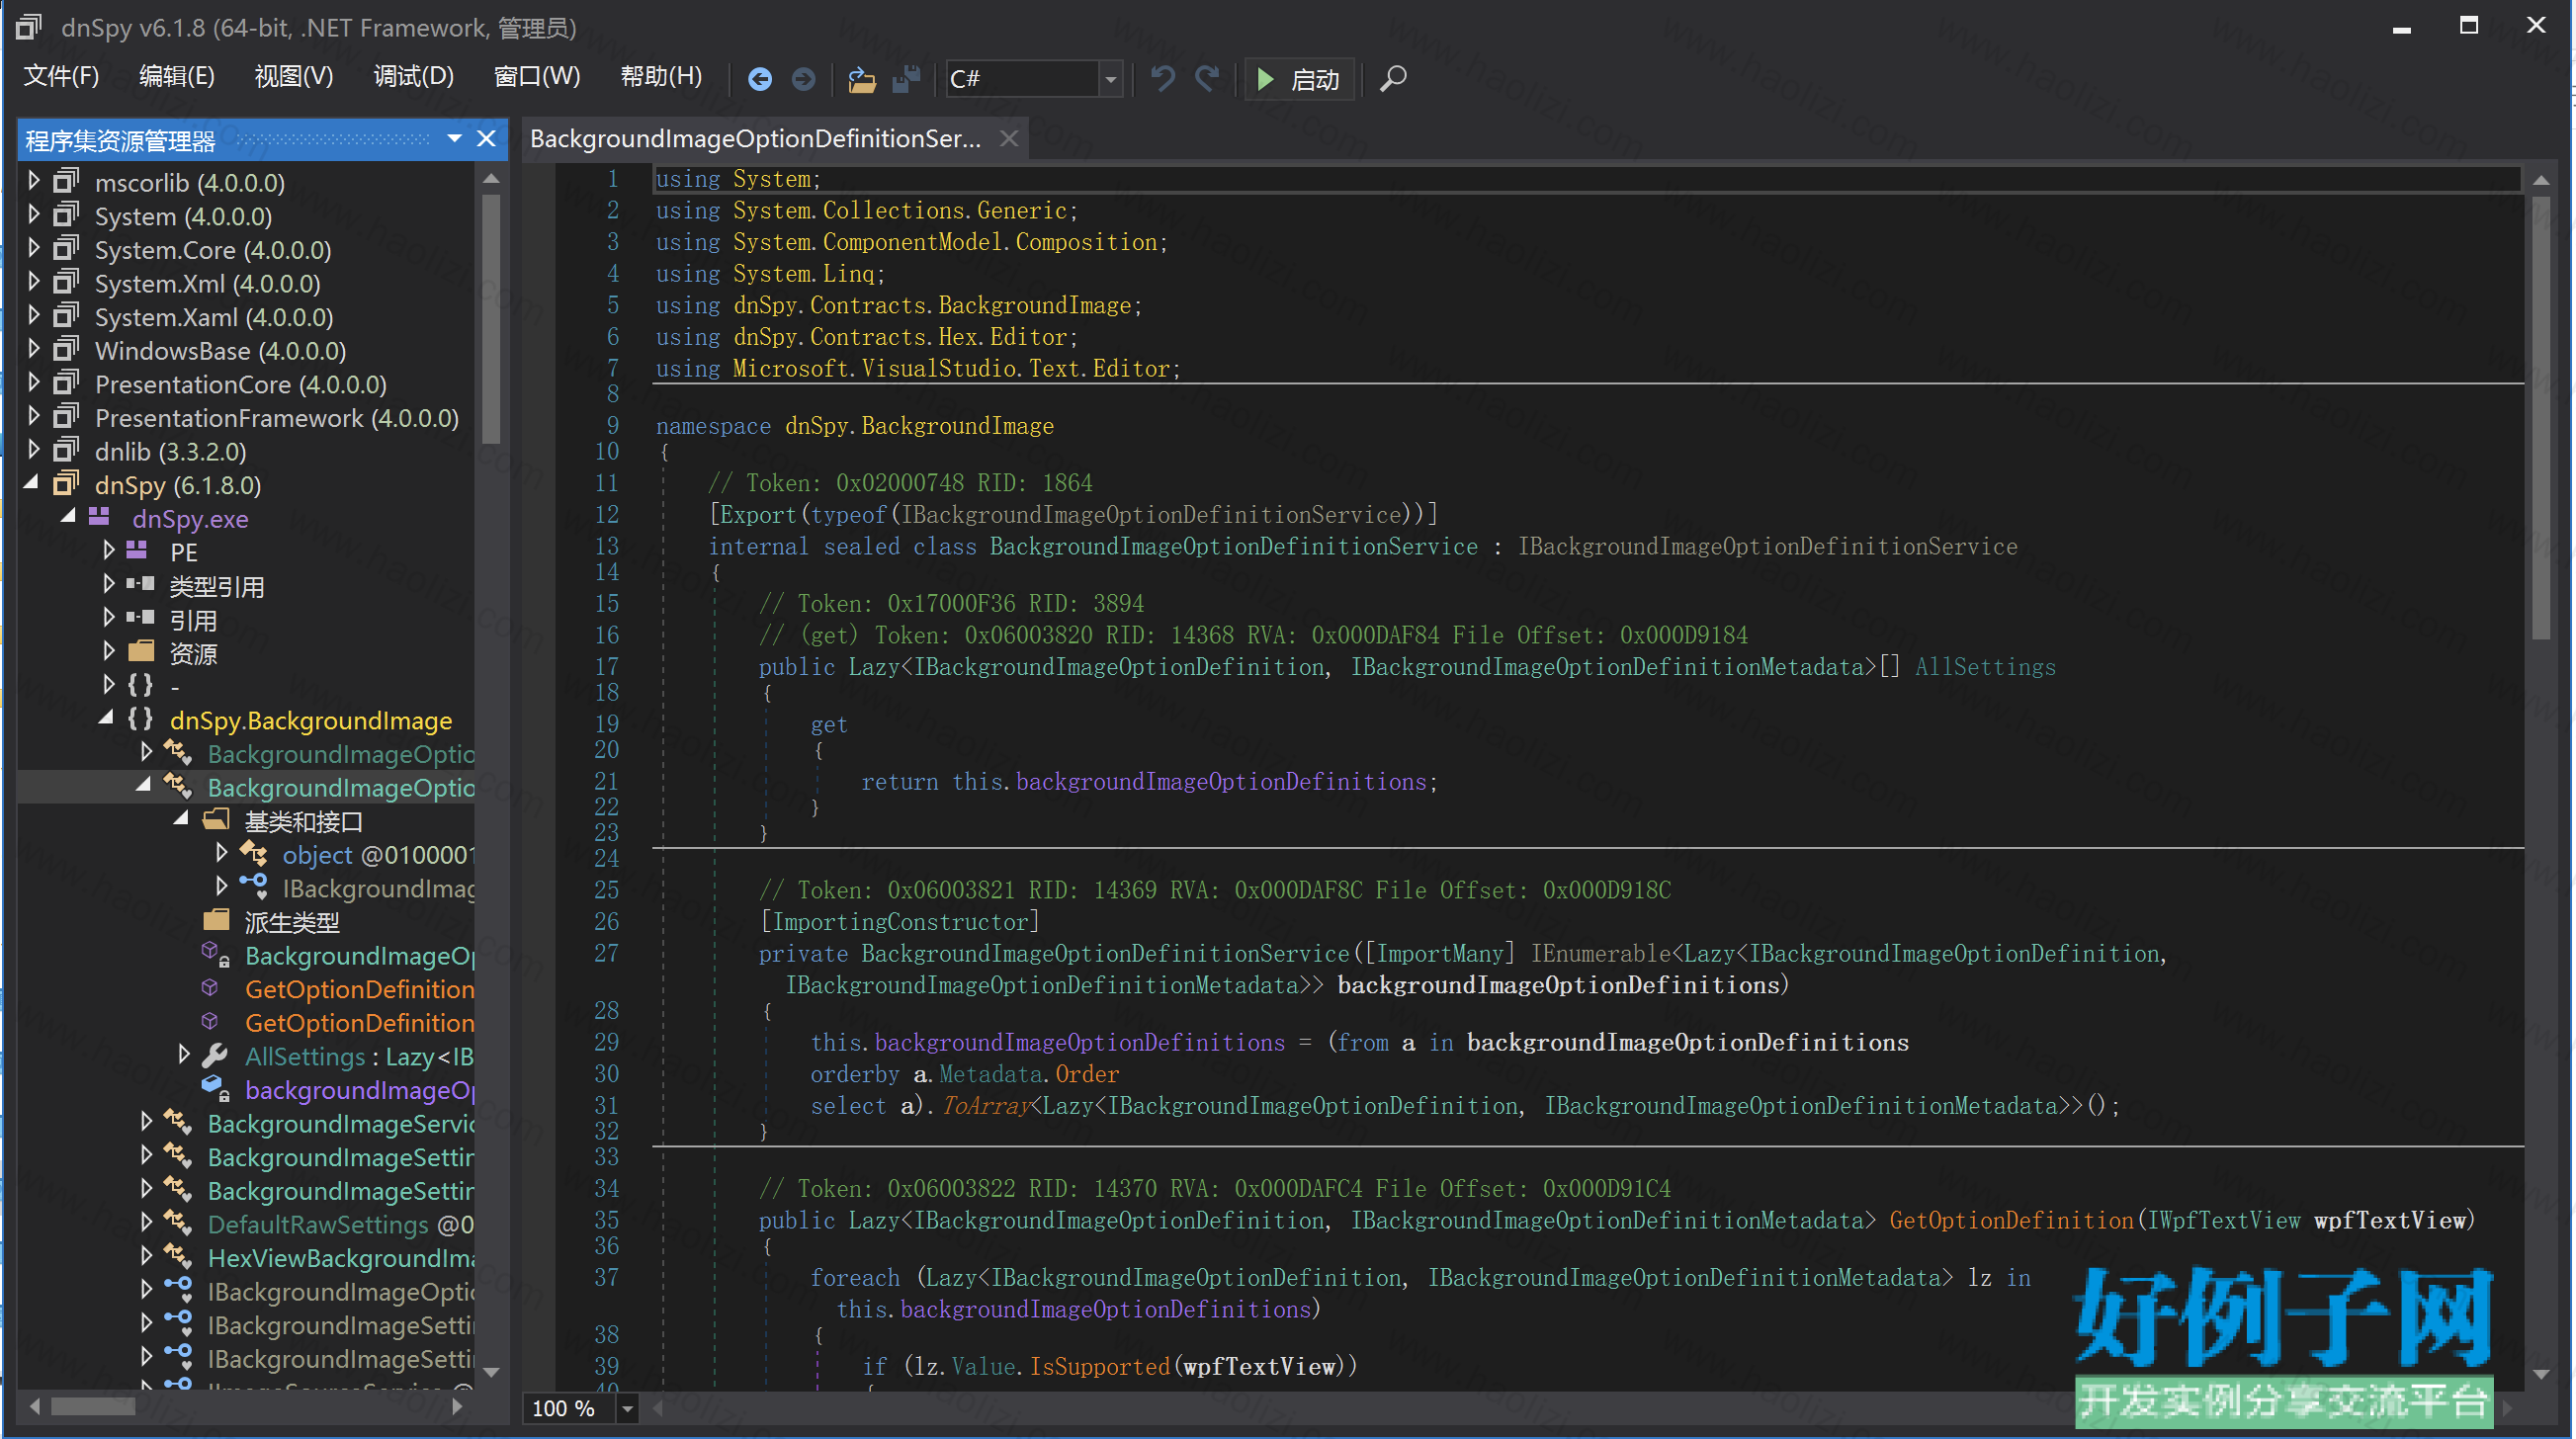
Task: Click the BackgroundImageServic class icon
Action: point(178,1123)
